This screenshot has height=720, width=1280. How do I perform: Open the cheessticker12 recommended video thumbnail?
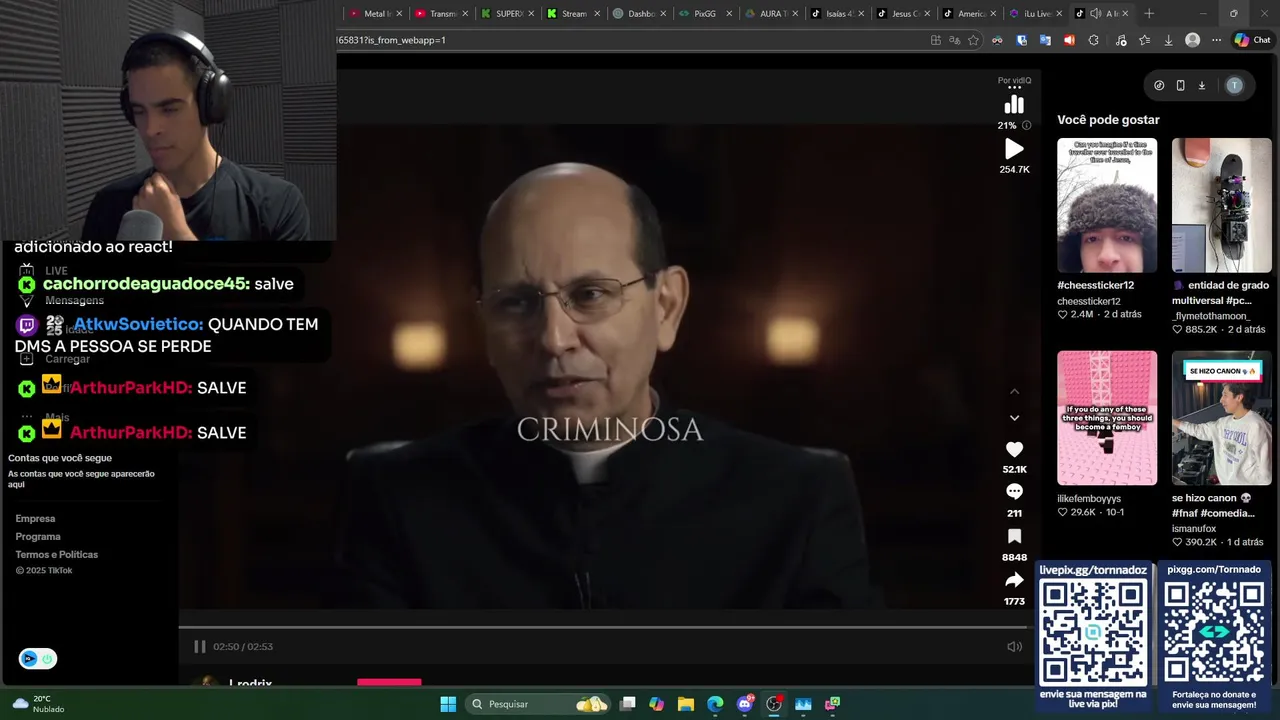1107,205
